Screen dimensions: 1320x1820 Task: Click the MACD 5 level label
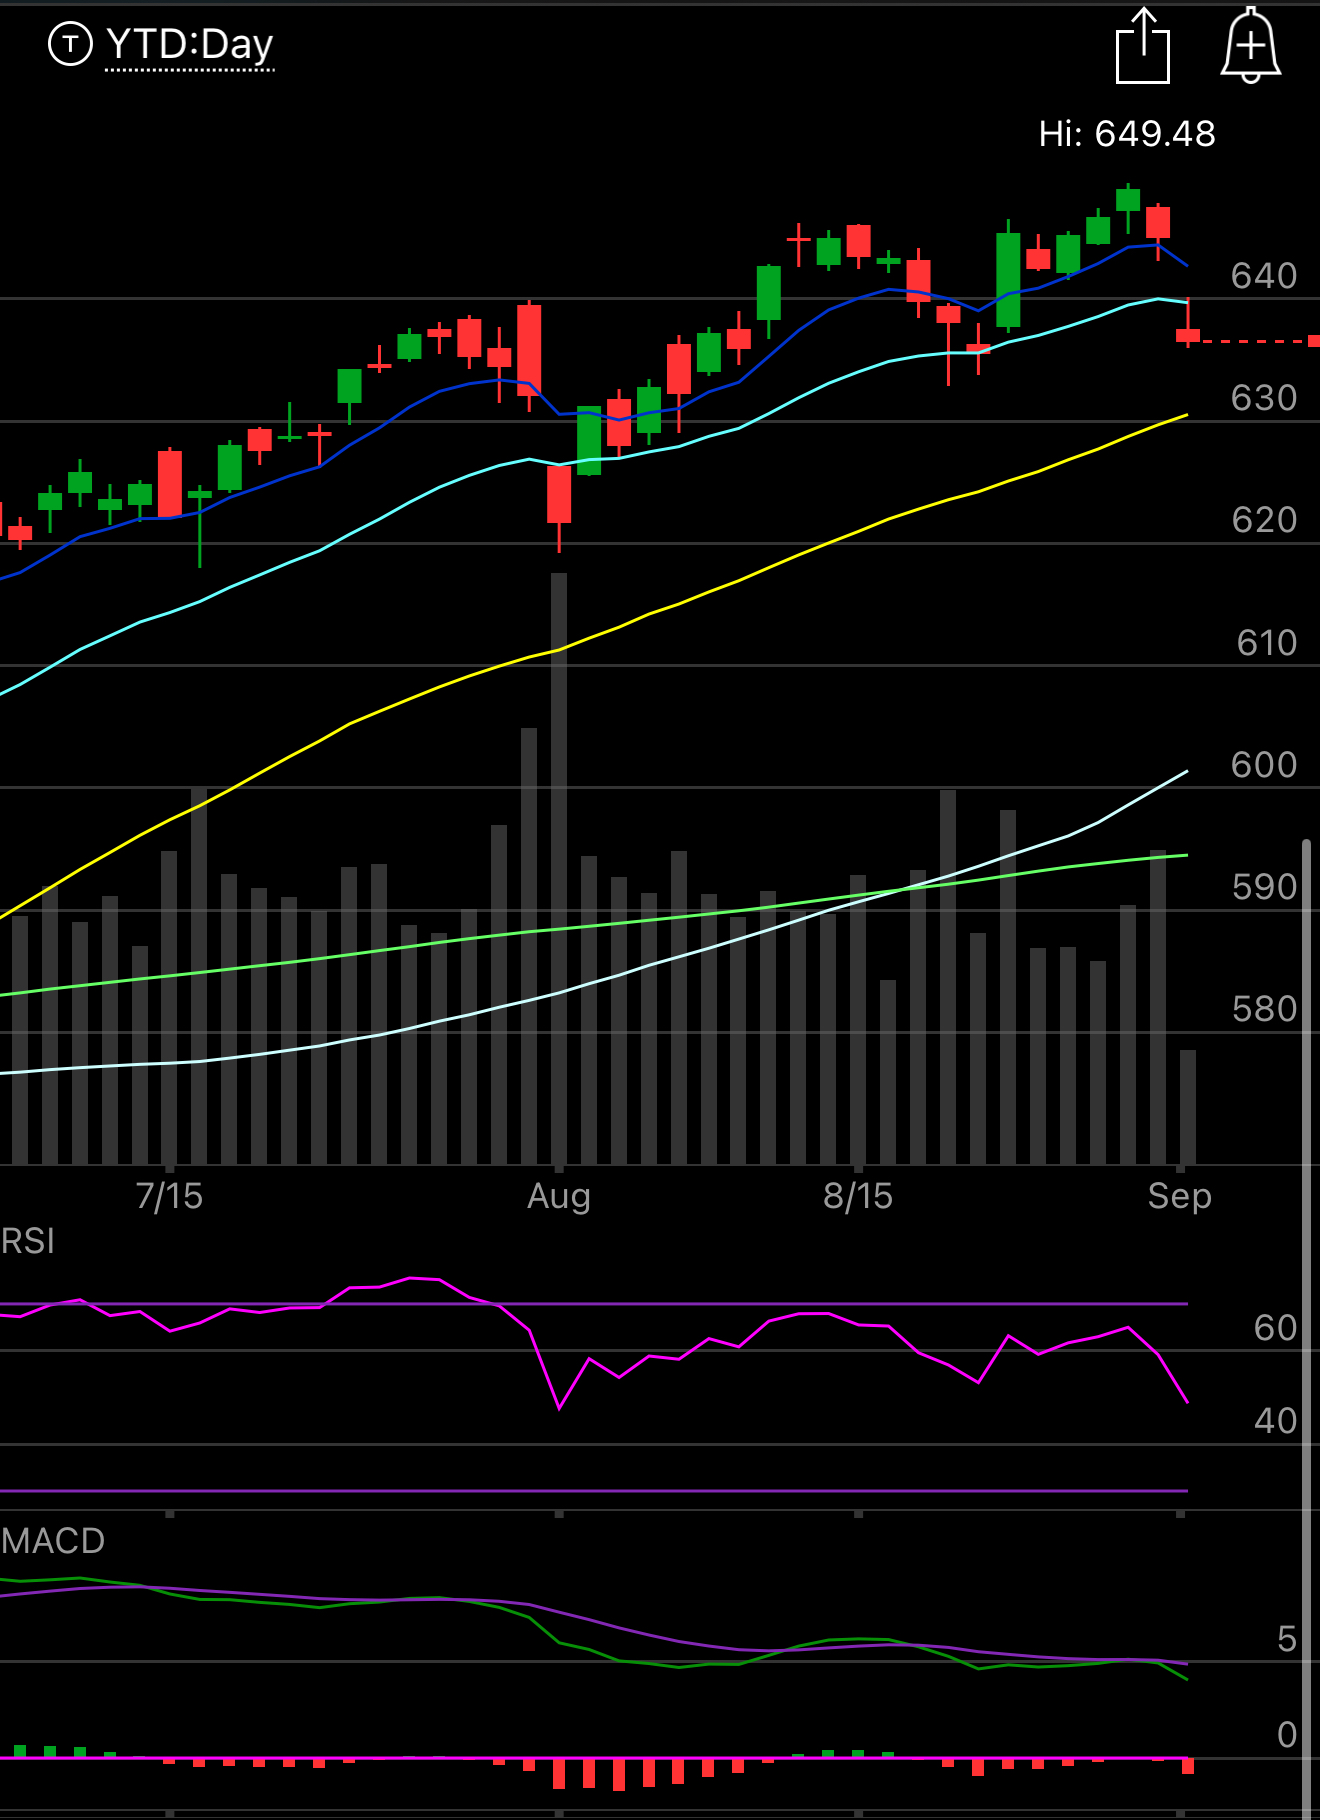[x=1287, y=1639]
